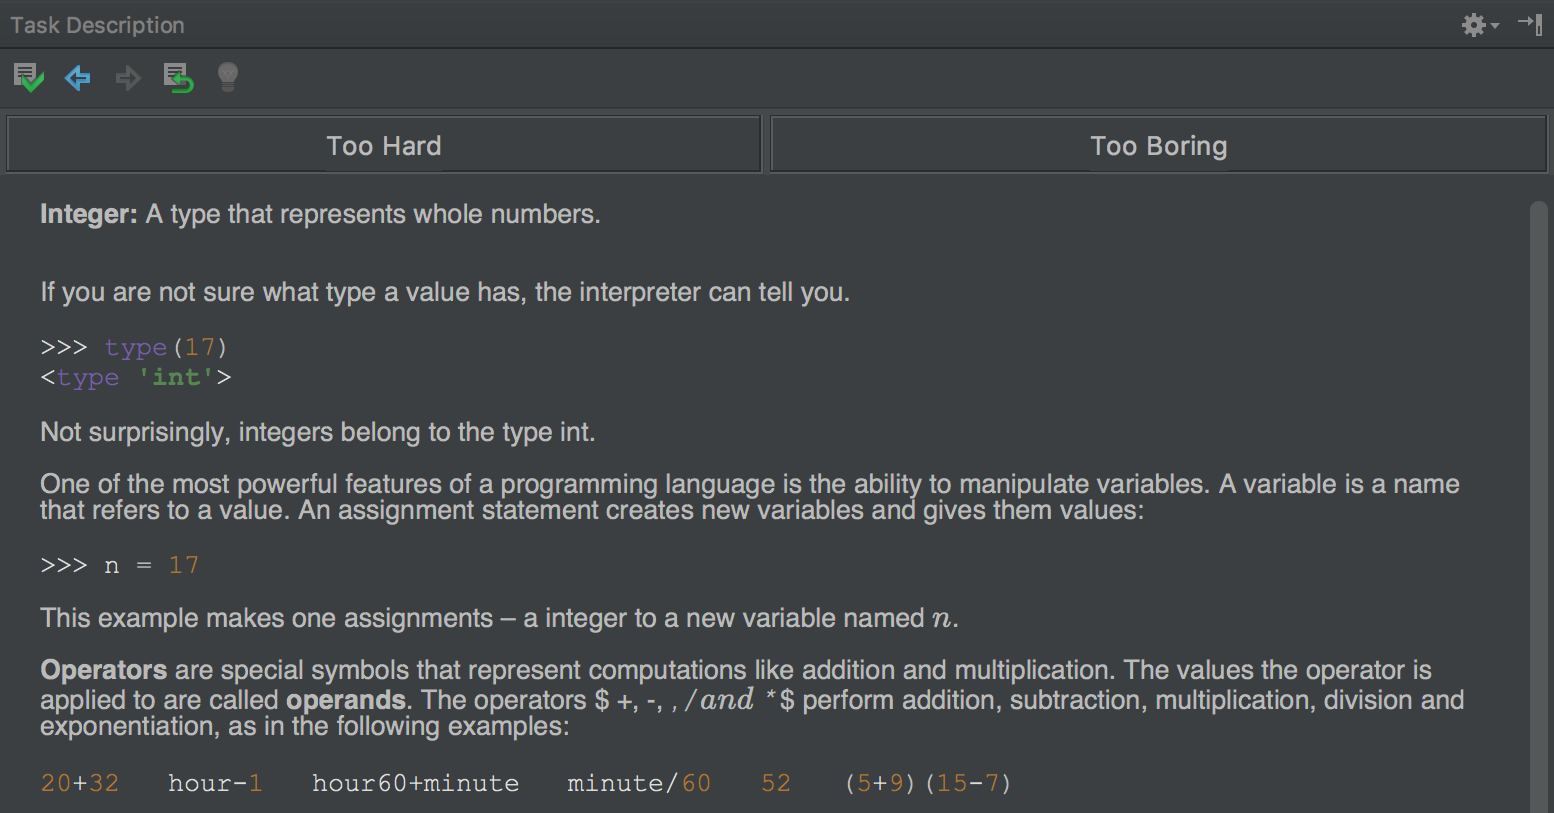This screenshot has width=1554, height=813.
Task: Navigate to the previous task using blue arrow
Action: coord(78,77)
